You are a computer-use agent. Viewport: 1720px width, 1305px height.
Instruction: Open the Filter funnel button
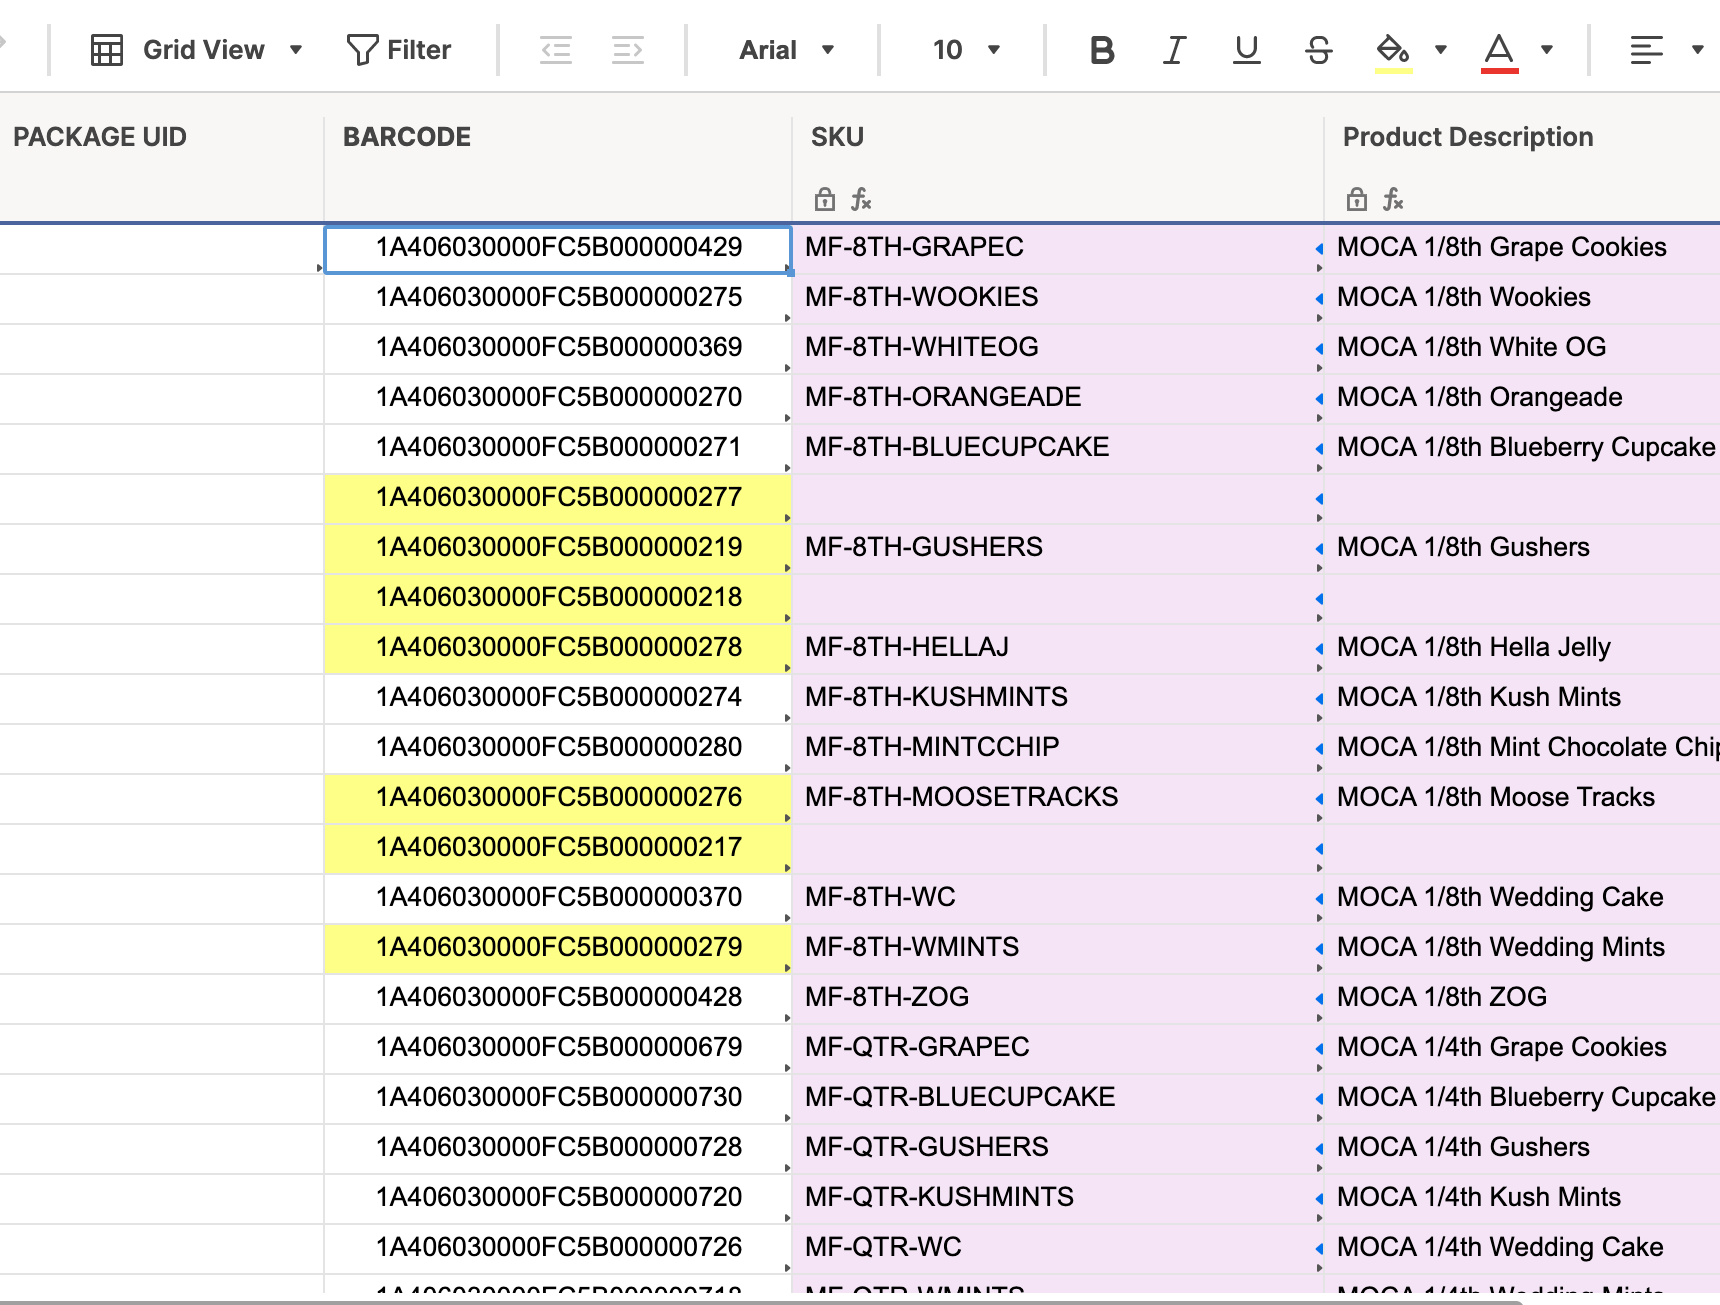click(x=398, y=50)
